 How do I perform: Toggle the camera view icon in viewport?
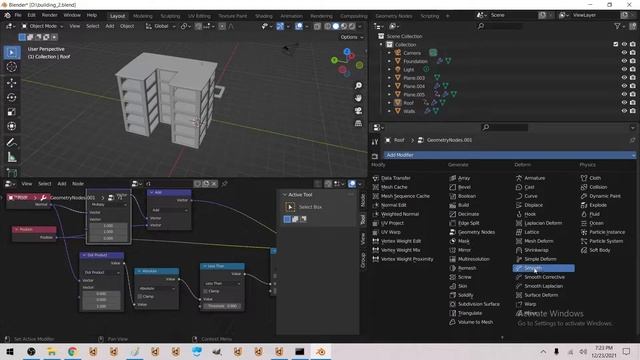[x=358, y=111]
